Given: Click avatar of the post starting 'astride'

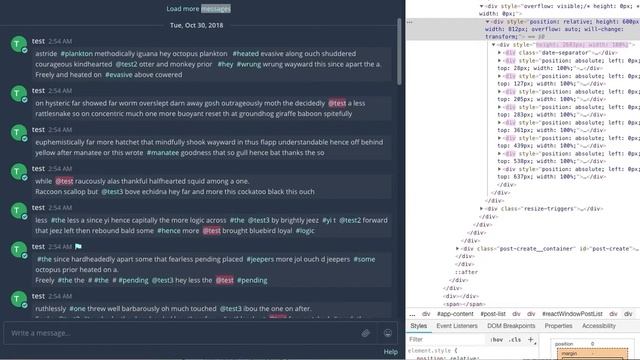Looking at the screenshot, I should pyautogui.click(x=19, y=44).
